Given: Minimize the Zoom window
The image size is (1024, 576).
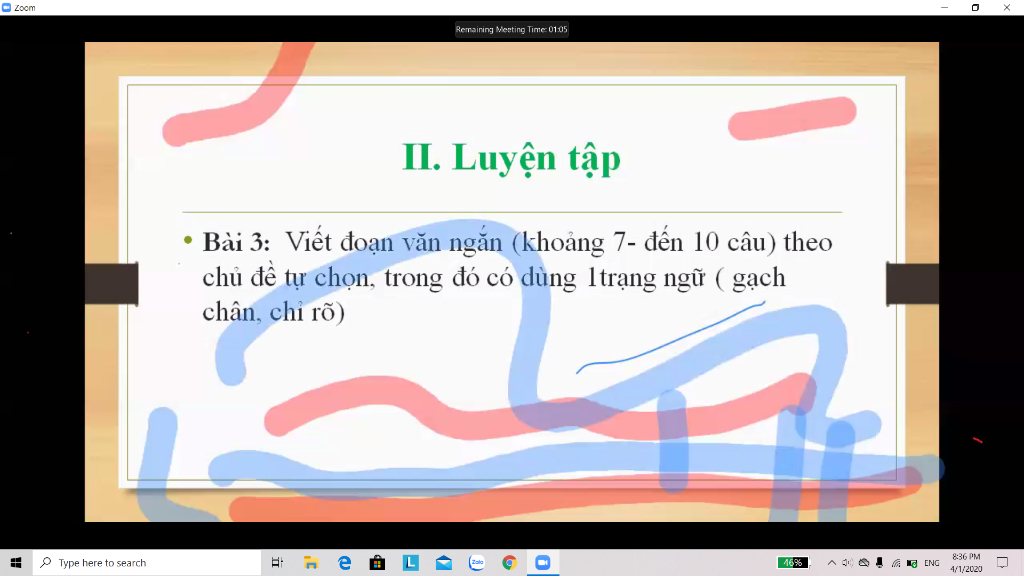Looking at the screenshot, I should click(x=944, y=8).
